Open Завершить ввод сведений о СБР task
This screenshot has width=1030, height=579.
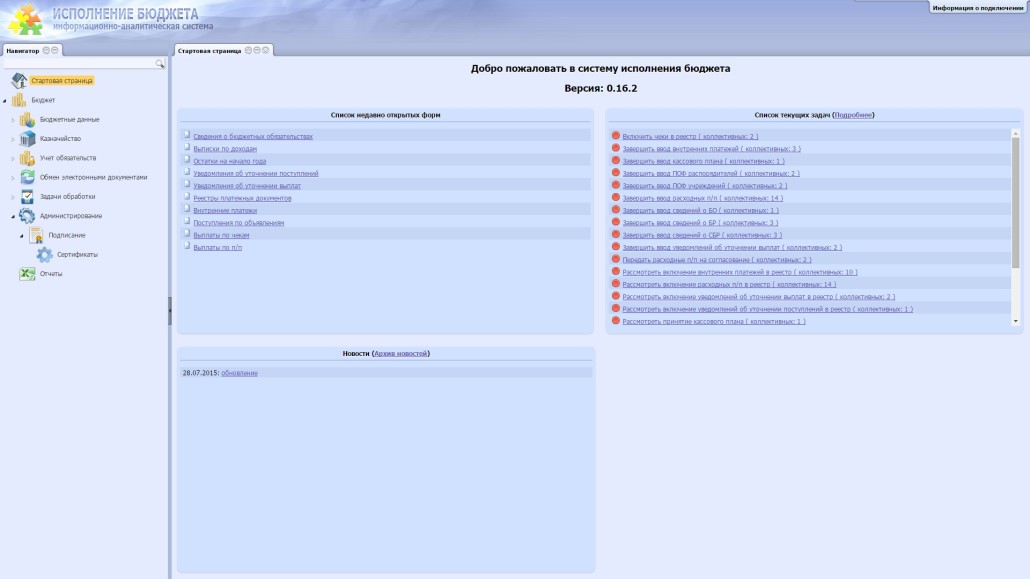pos(702,235)
